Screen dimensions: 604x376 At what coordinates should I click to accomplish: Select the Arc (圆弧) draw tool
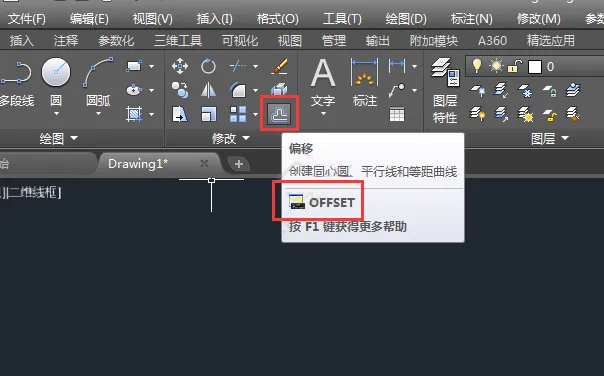point(98,72)
